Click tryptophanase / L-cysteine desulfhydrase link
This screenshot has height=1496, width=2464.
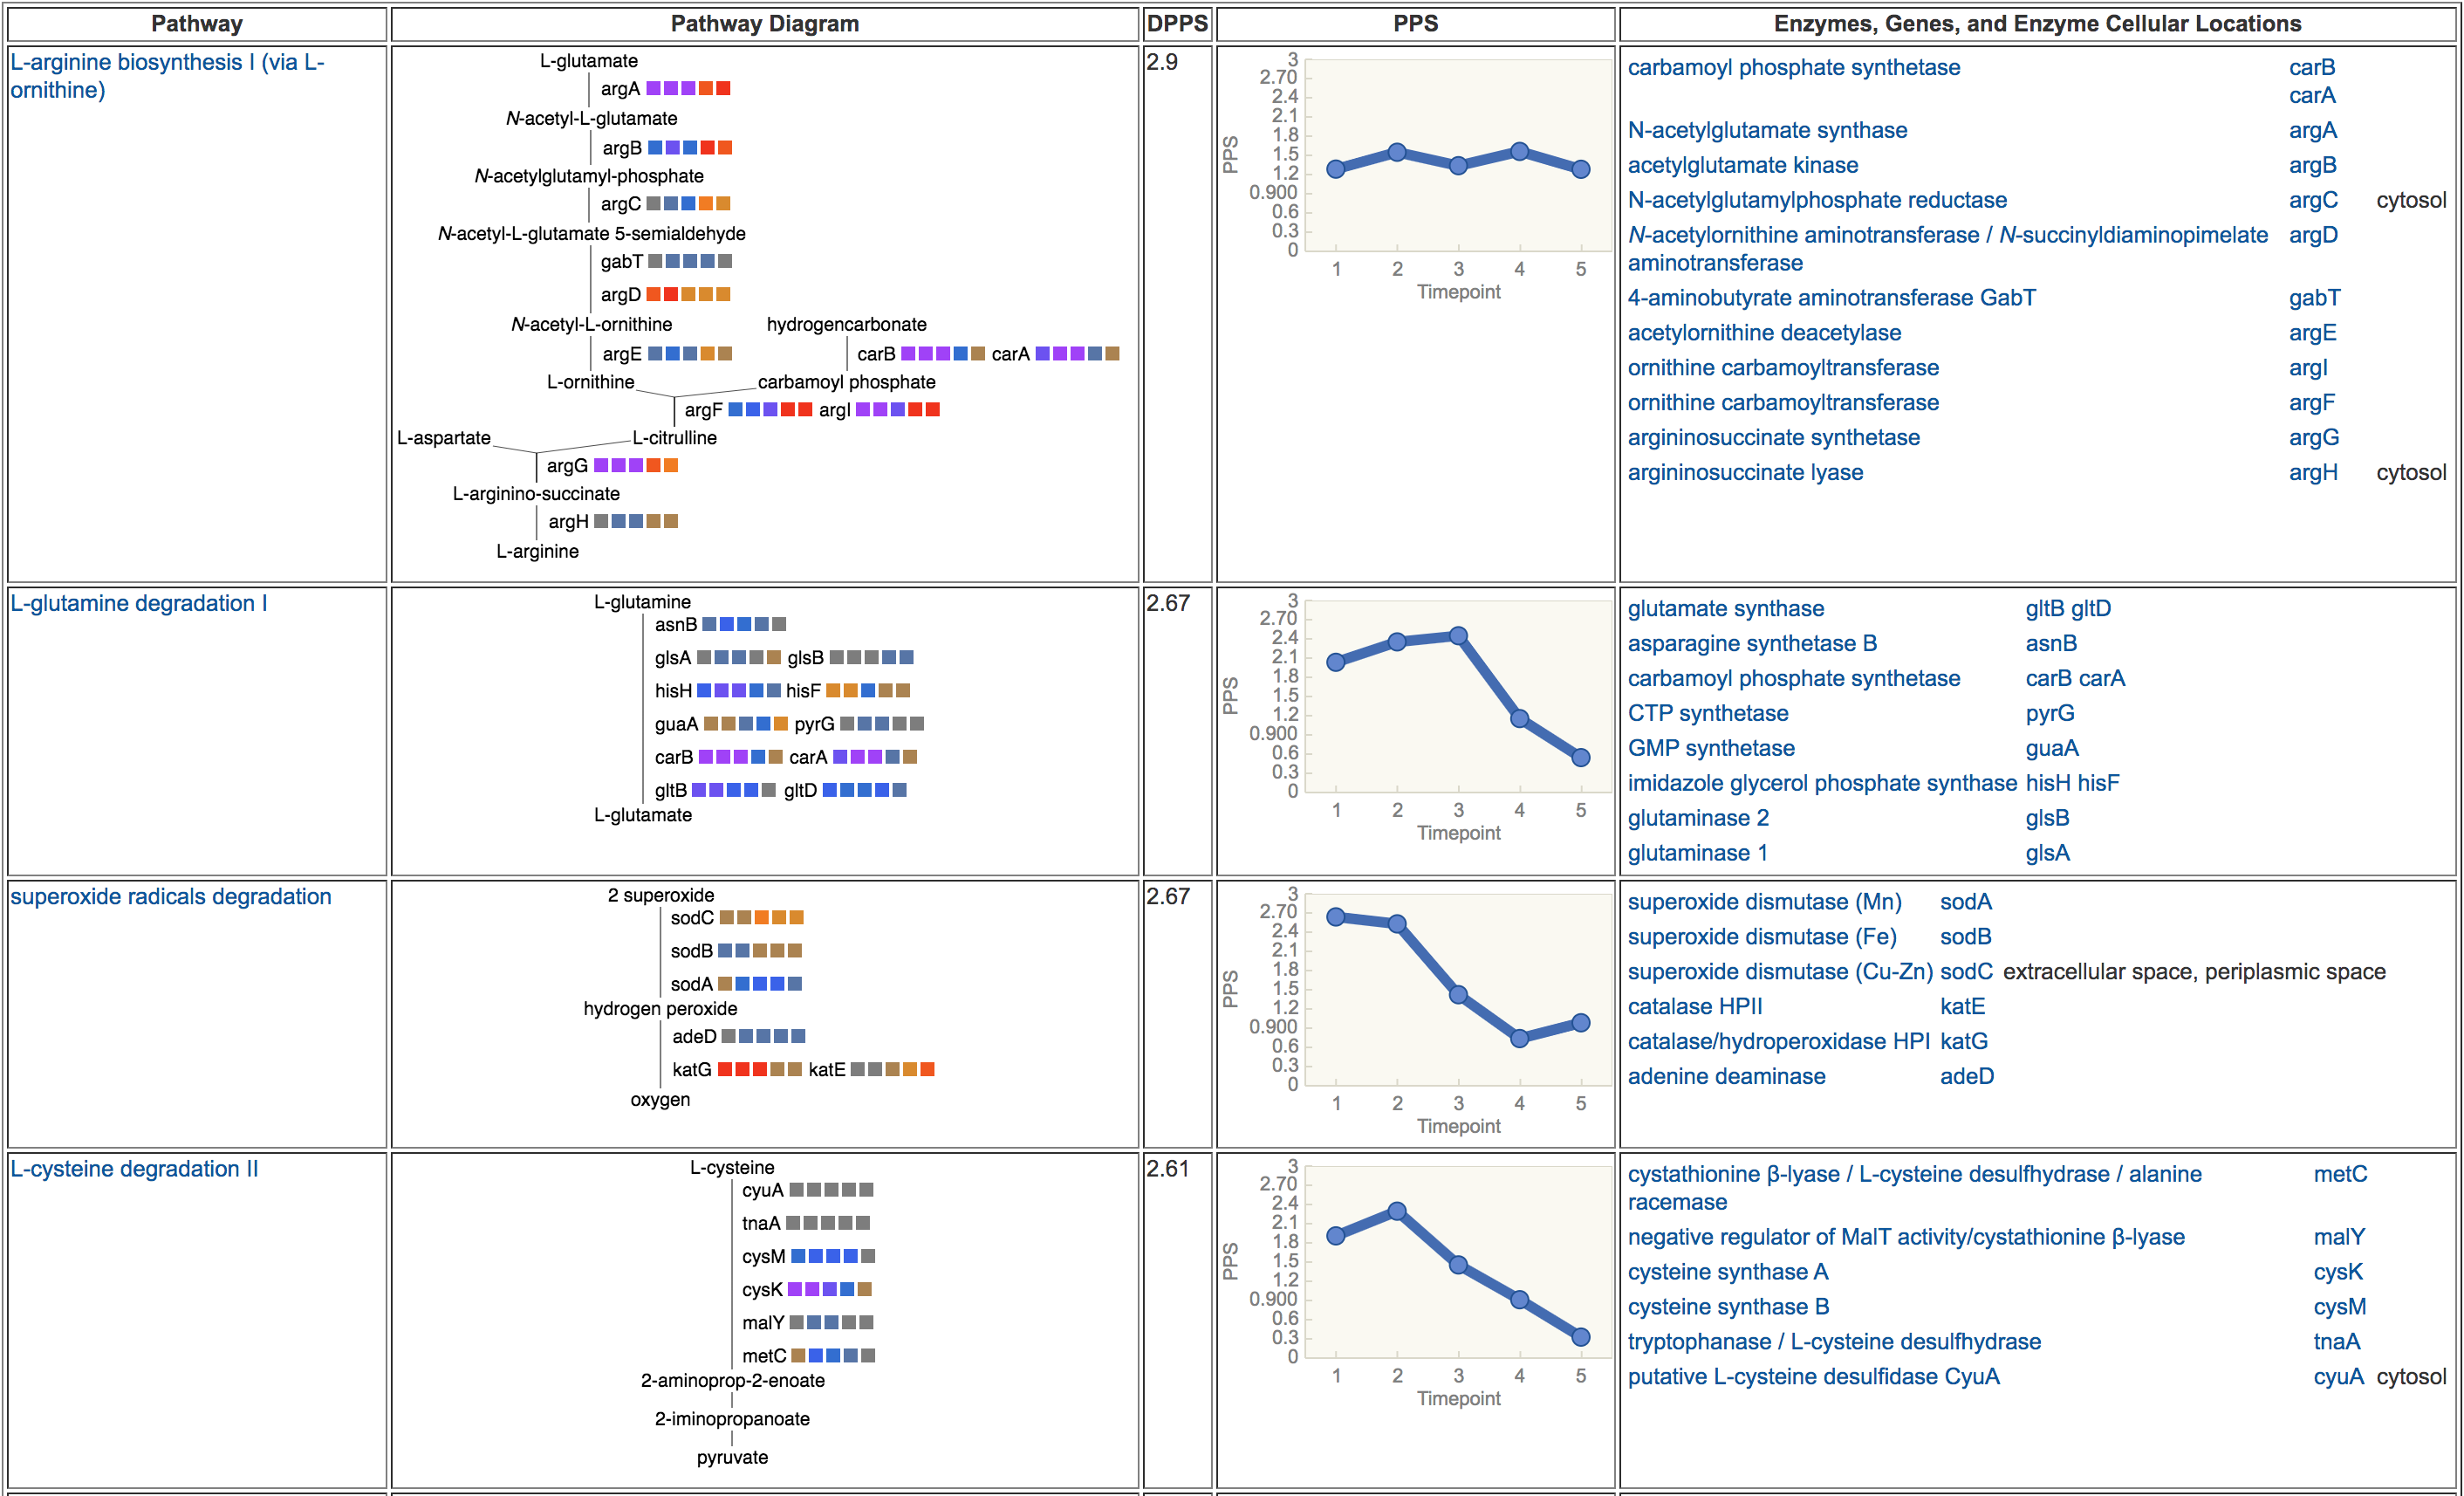pos(1834,1342)
